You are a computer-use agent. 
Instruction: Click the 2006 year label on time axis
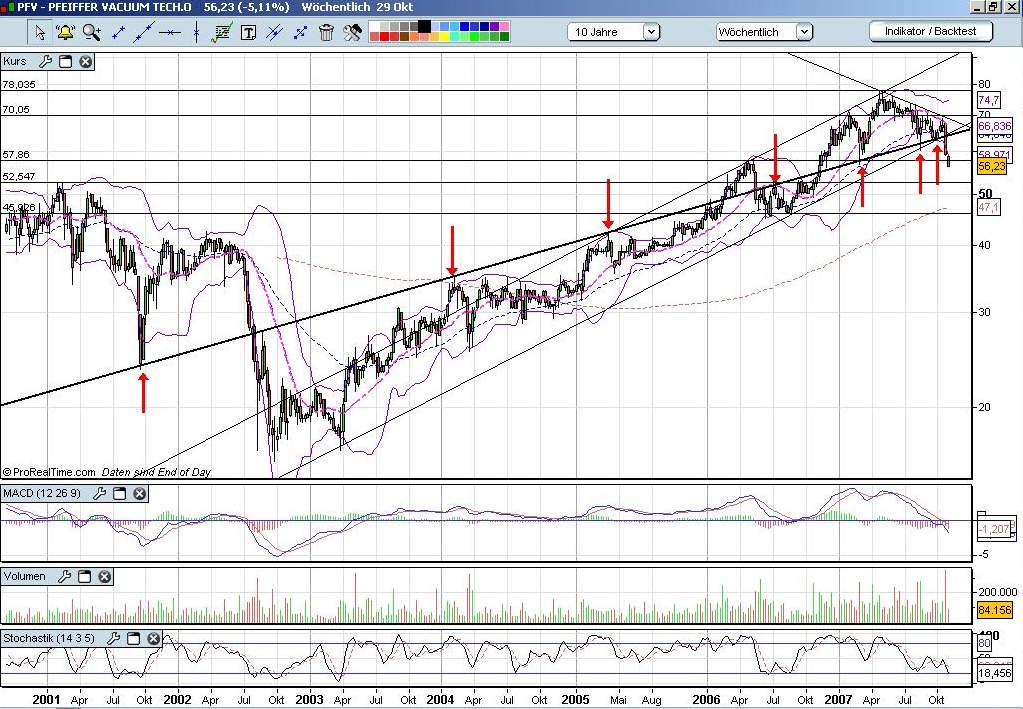(707, 699)
